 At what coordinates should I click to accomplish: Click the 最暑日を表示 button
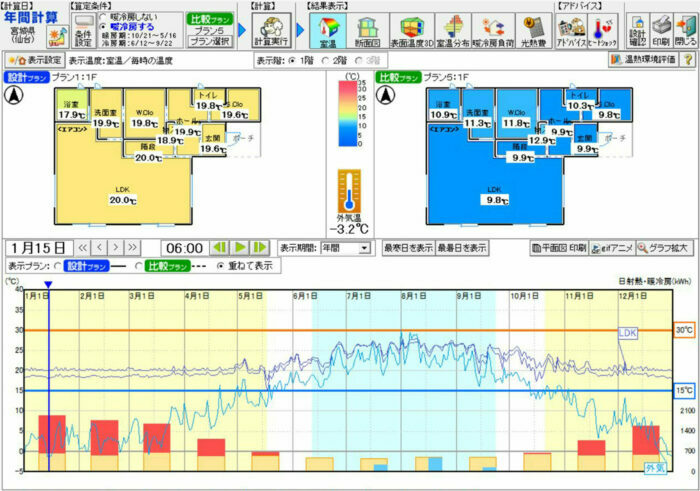point(462,248)
